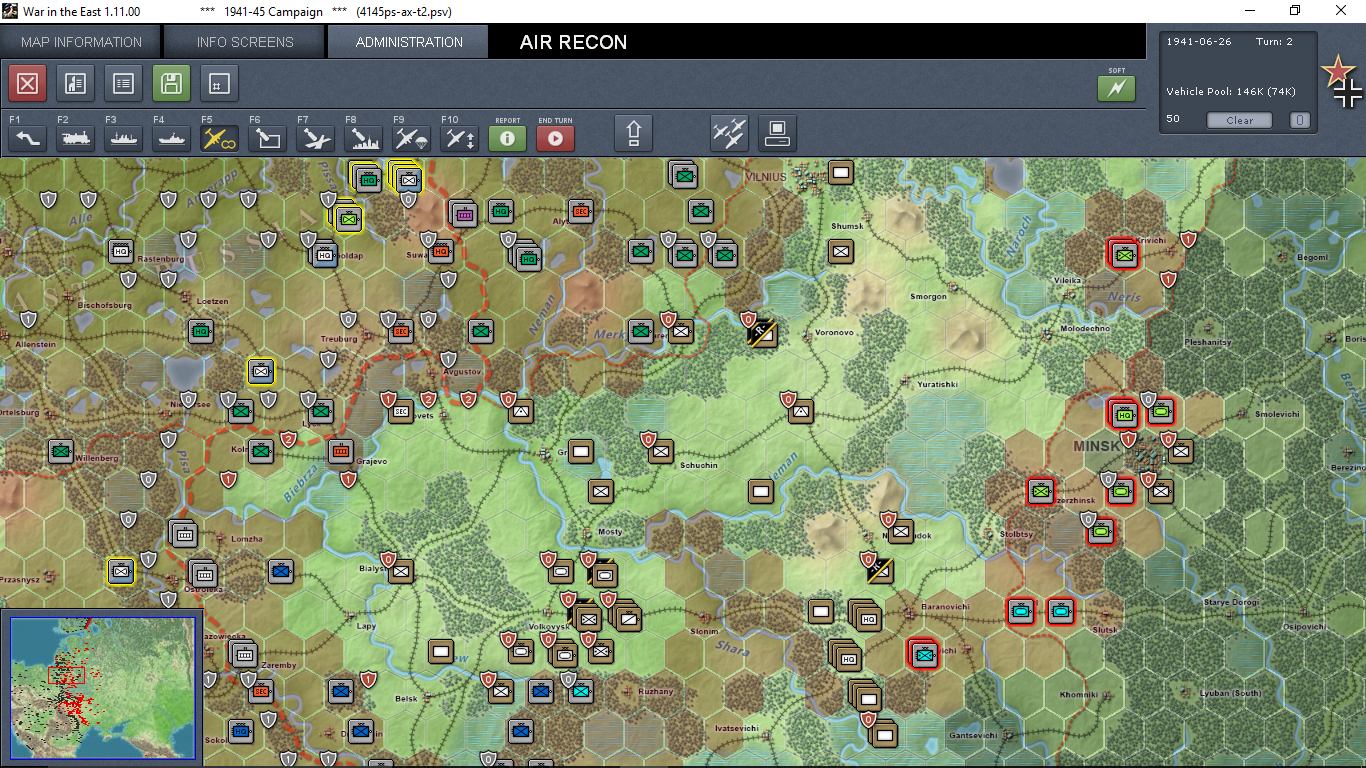The image size is (1366, 768).
Task: Click the crossed airplanes icon
Action: click(x=729, y=132)
